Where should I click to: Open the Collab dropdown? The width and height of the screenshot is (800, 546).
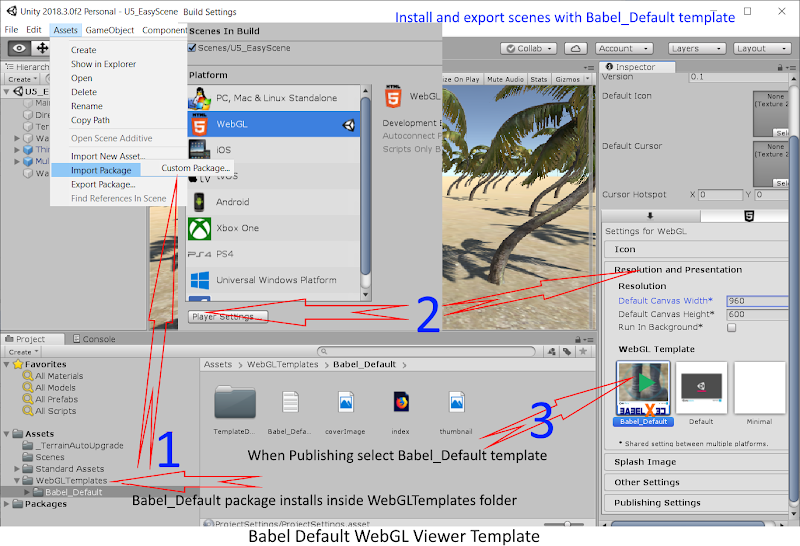pyautogui.click(x=529, y=48)
